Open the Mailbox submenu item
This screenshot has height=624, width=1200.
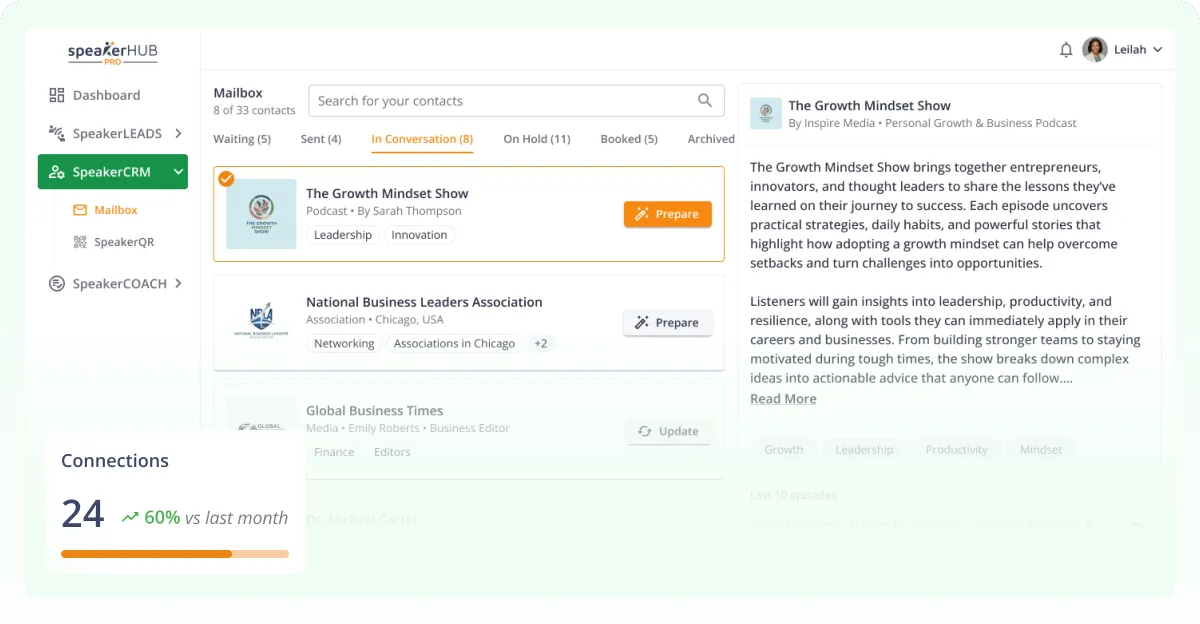pyautogui.click(x=116, y=210)
